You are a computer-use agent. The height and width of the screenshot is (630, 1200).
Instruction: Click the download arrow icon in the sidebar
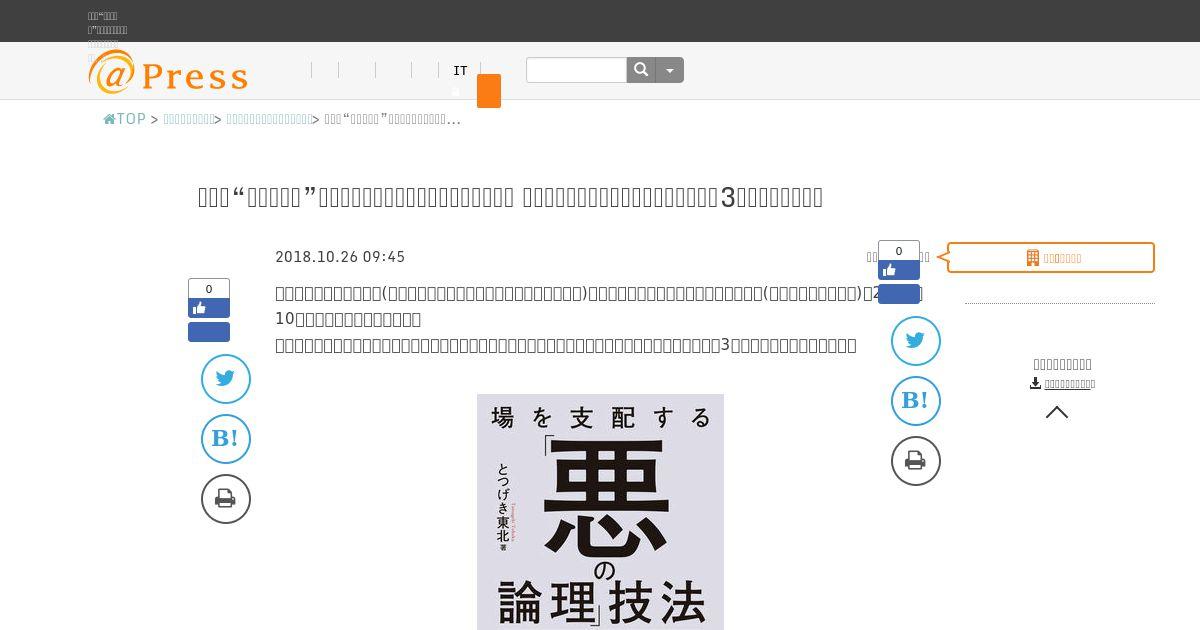(1035, 383)
